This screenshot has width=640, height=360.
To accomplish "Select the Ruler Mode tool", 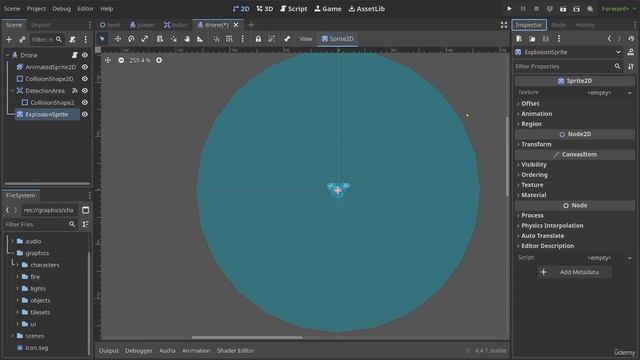I will click(x=200, y=39).
